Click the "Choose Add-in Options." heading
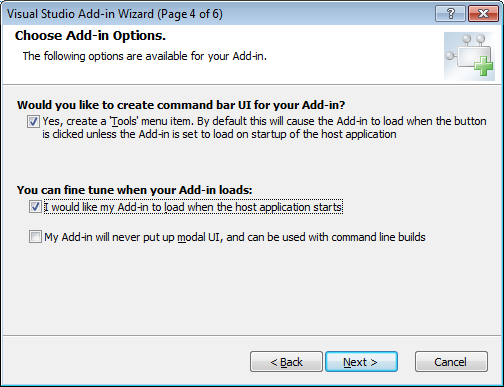This screenshot has width=504, height=387. (90, 36)
